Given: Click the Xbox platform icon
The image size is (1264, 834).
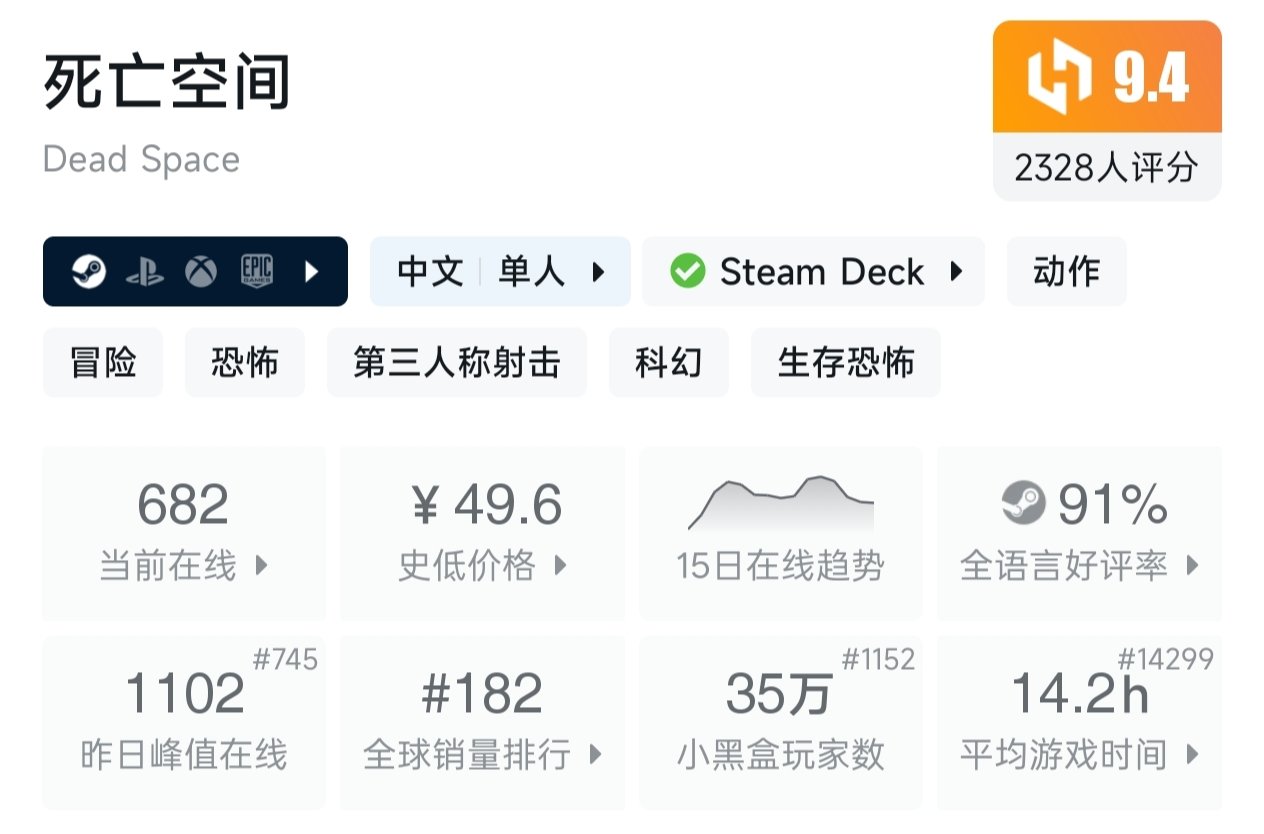Looking at the screenshot, I should [201, 272].
